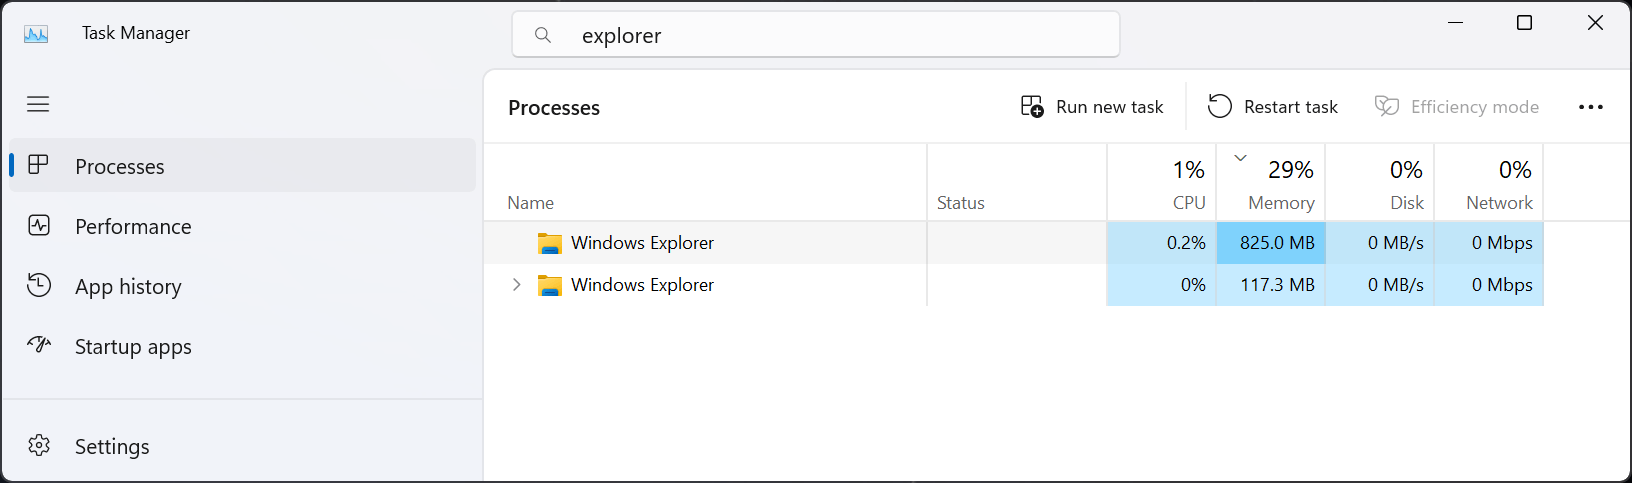Click the Restart task button
The image size is (1632, 483).
tap(1273, 107)
